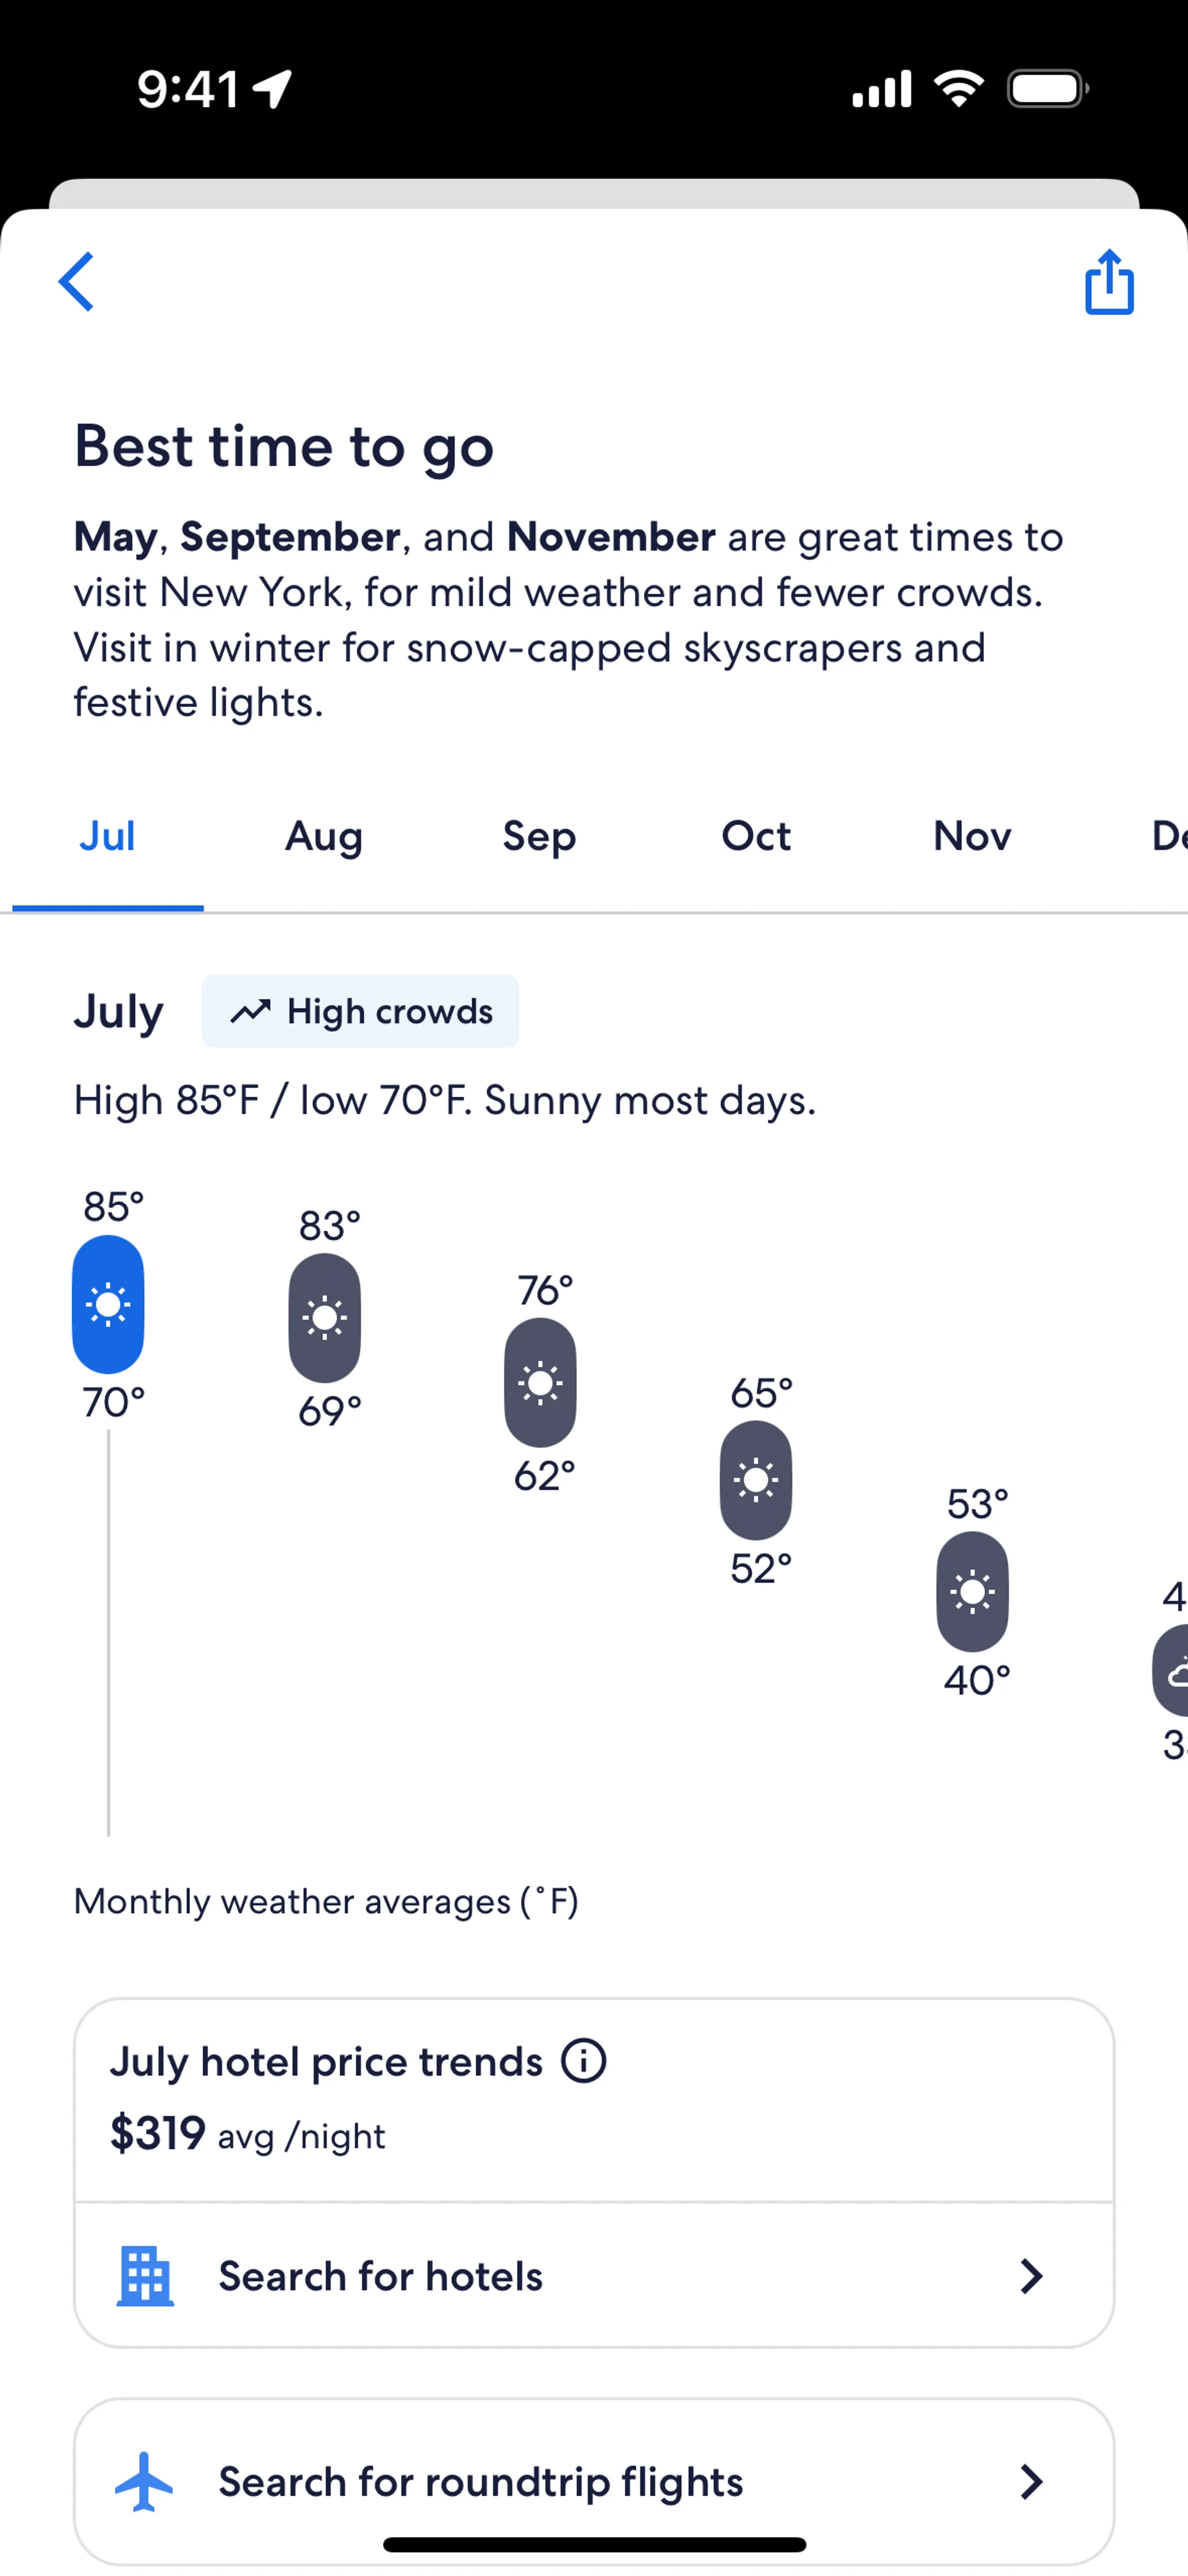The width and height of the screenshot is (1188, 2576).
Task: Open the share sheet icon
Action: [x=1109, y=281]
